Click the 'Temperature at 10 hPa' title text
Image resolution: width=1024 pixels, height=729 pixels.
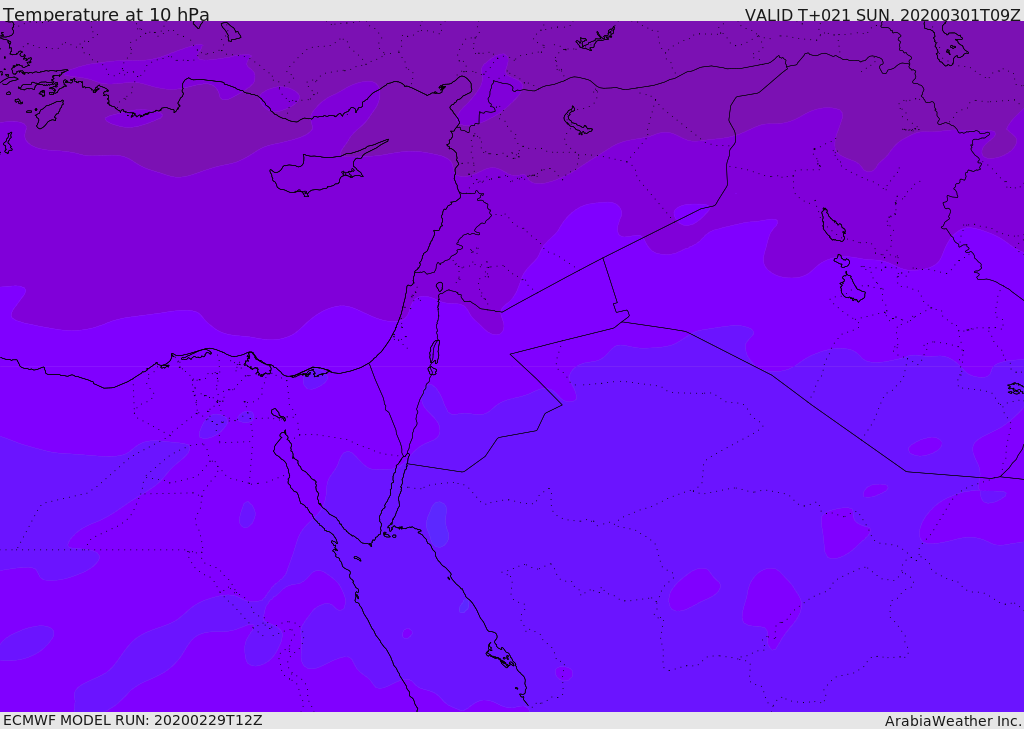pos(106,14)
